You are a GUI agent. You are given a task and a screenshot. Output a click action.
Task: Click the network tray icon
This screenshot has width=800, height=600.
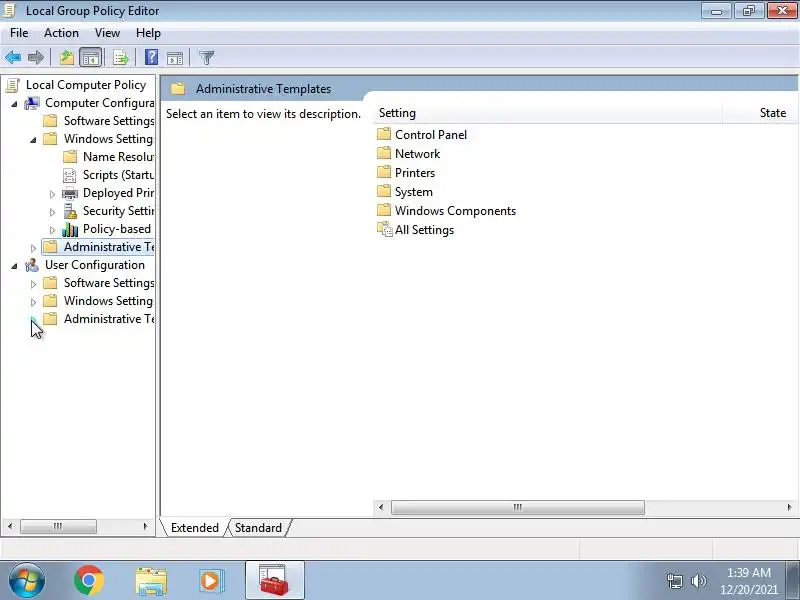[x=674, y=581]
